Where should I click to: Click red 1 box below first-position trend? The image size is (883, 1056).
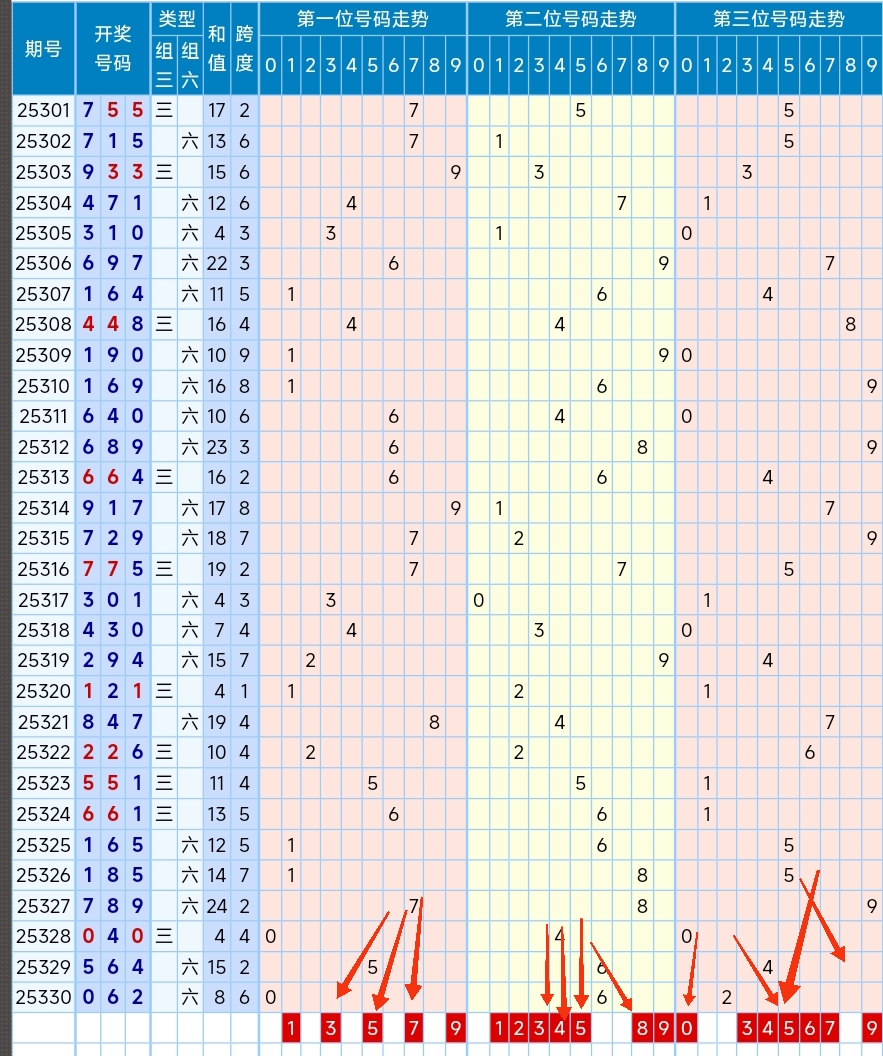291,1028
